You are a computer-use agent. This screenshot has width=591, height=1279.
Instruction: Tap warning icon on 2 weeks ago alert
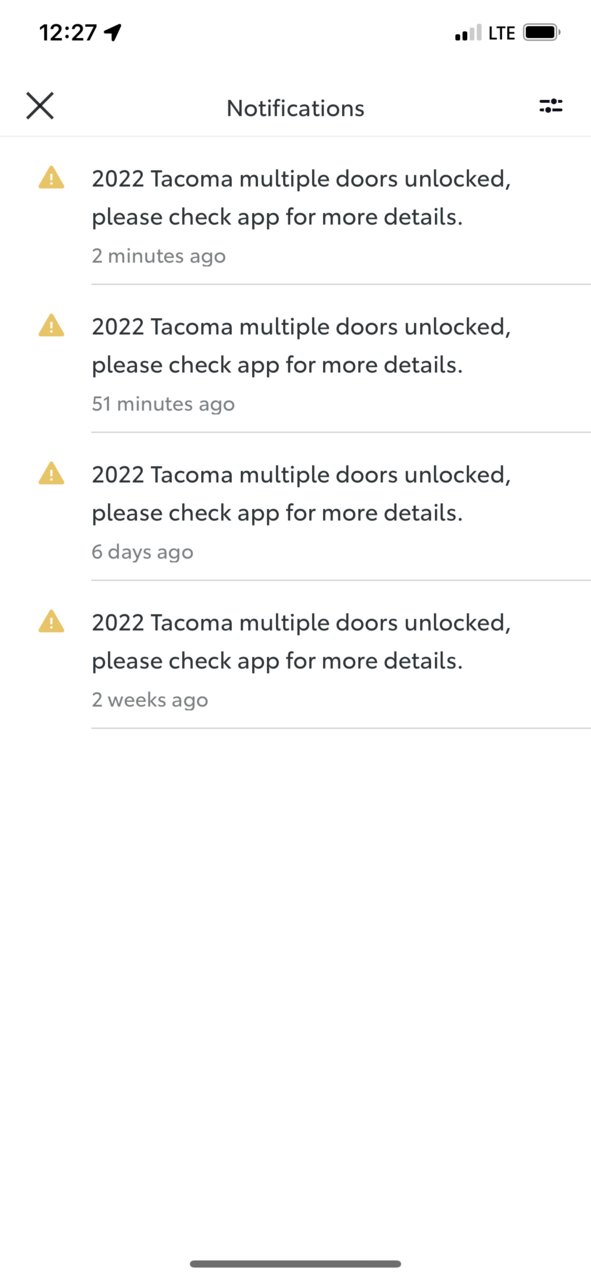pos(51,622)
